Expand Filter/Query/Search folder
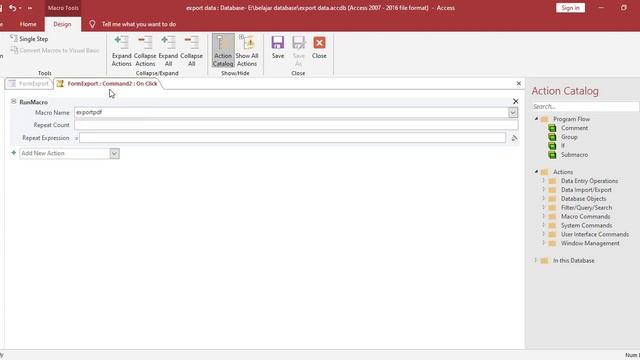Image resolution: width=640 pixels, height=360 pixels. [543, 207]
